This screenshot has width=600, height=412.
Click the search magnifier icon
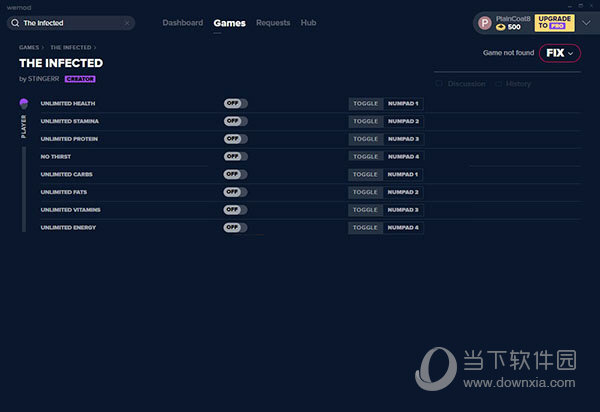point(14,23)
